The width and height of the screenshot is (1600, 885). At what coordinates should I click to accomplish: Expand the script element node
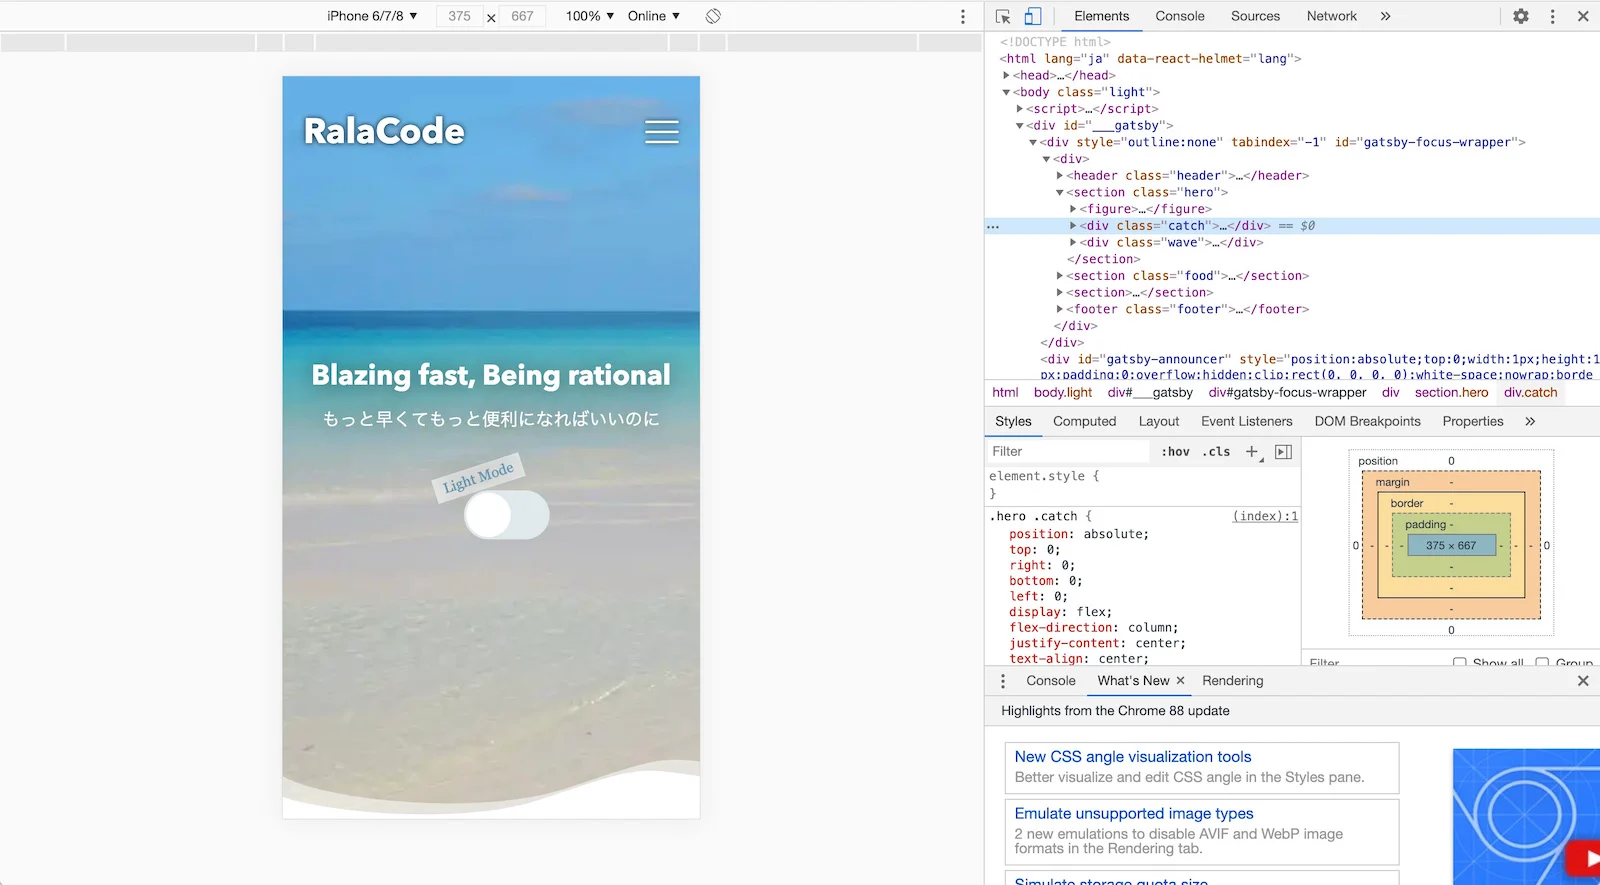click(x=1019, y=109)
